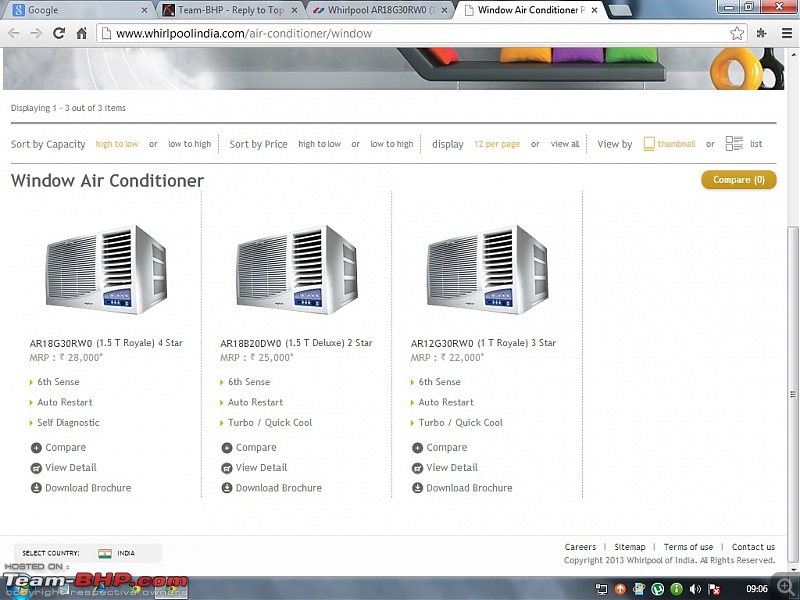Click the Compare plus icon for AR18G30RW0
This screenshot has height=600, width=800.
click(x=36, y=448)
